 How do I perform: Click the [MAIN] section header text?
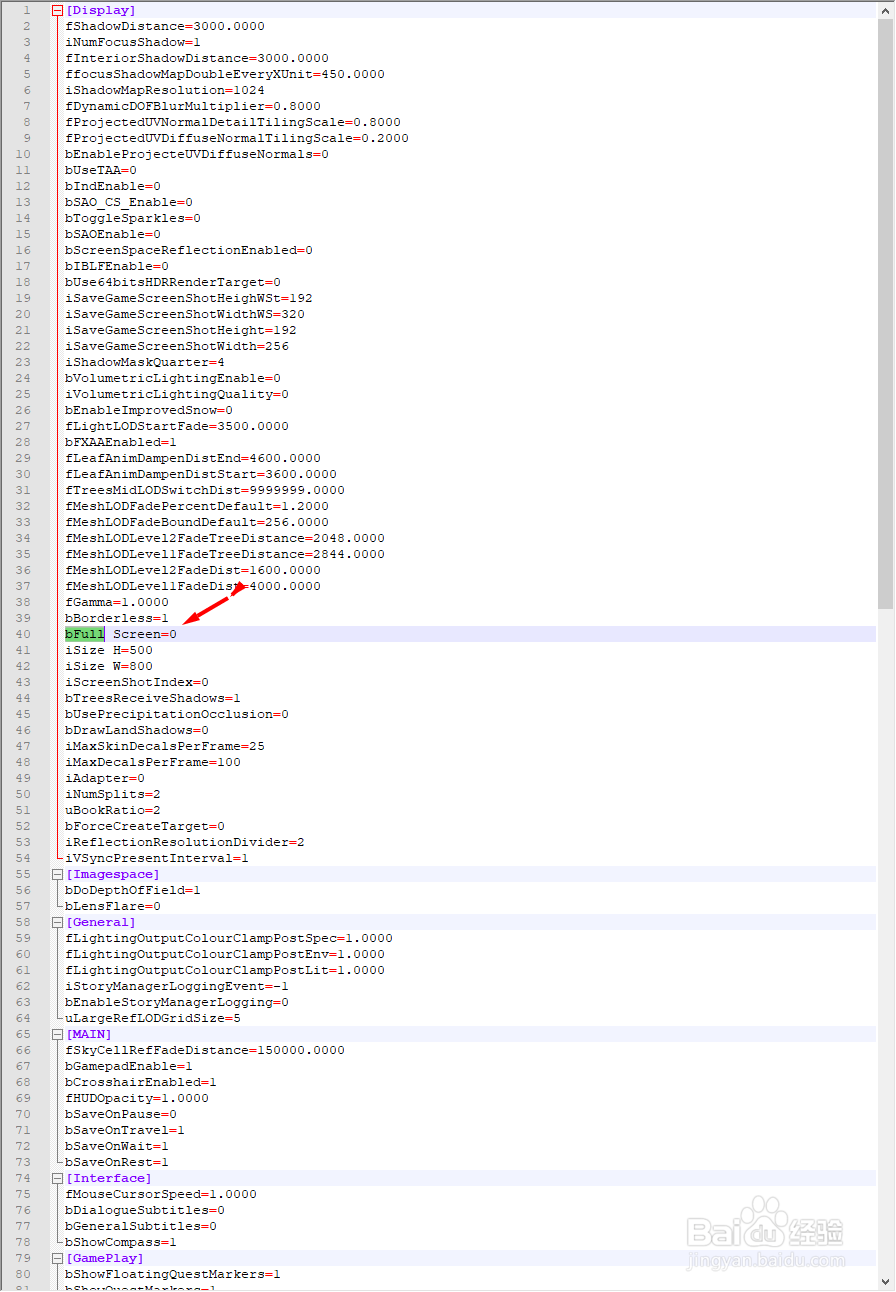tap(89, 1034)
